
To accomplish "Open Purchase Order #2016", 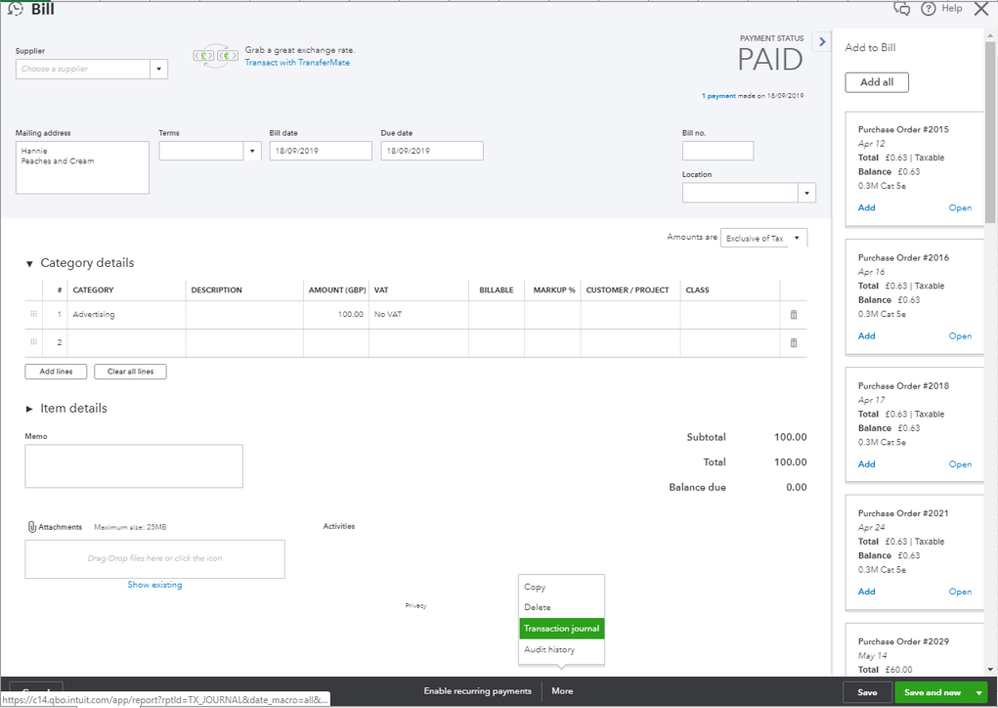I will pos(960,336).
